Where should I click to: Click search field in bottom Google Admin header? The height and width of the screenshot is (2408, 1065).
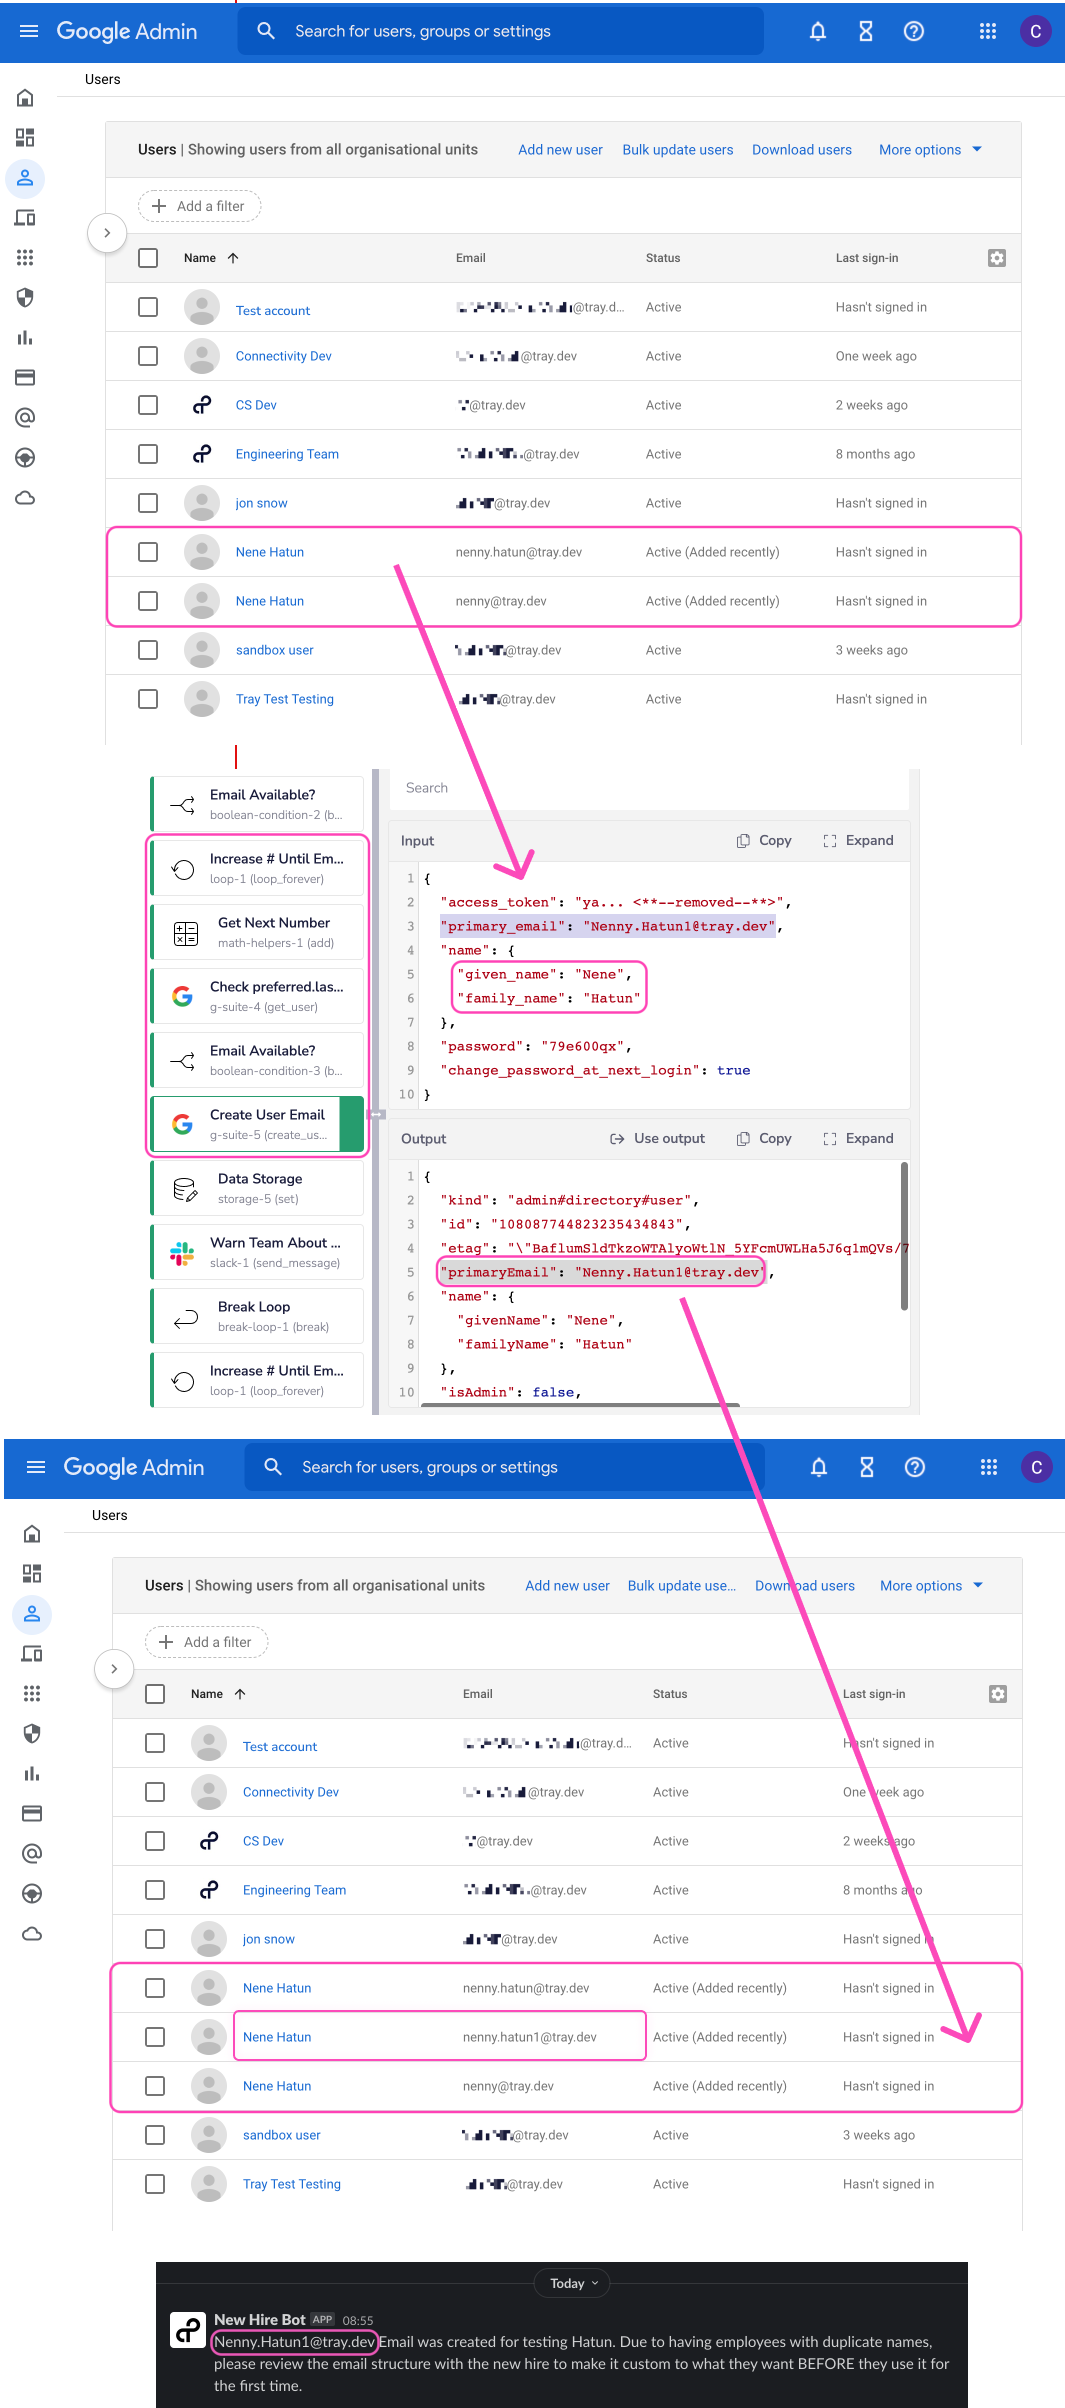tap(505, 1467)
